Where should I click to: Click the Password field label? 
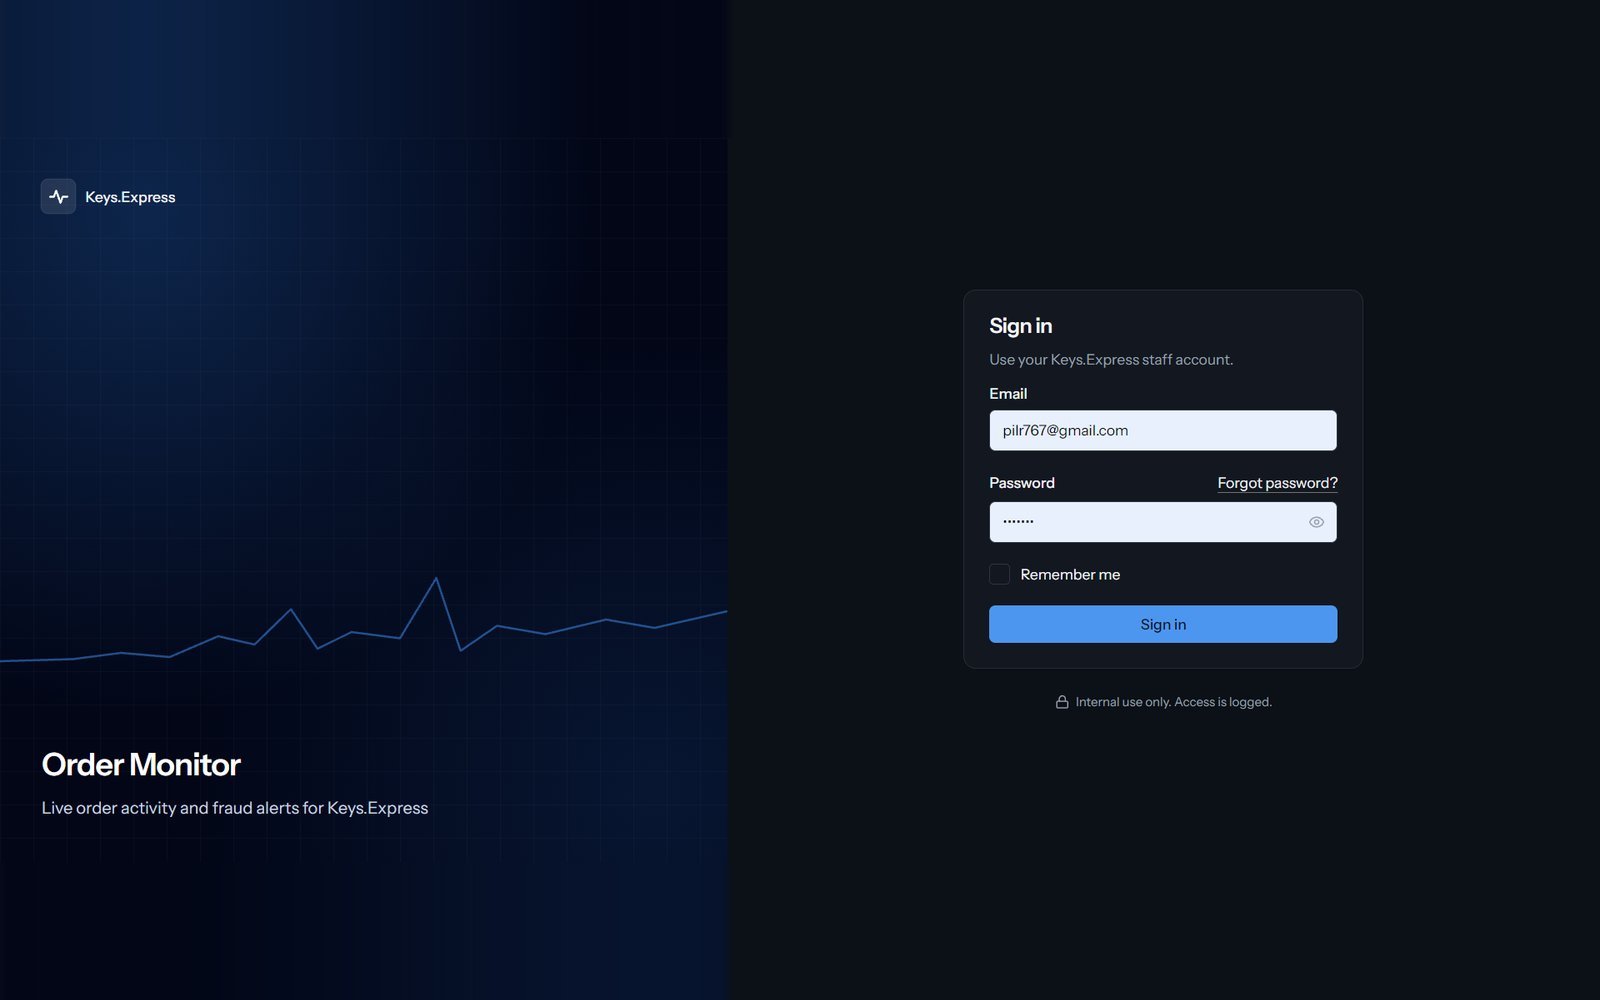click(1022, 483)
